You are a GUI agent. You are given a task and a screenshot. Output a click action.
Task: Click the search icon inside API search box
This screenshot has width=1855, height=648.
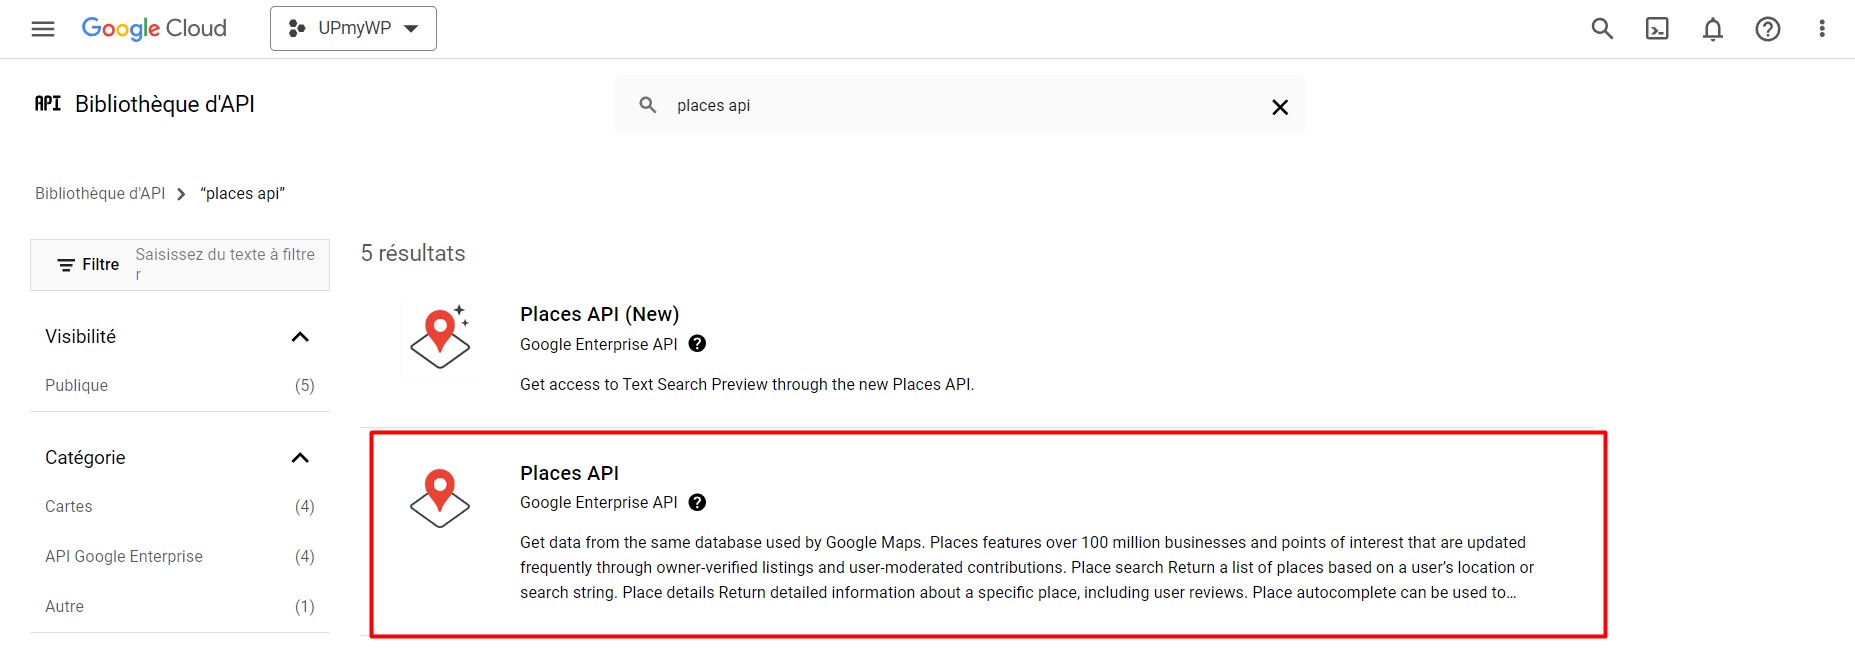[648, 105]
